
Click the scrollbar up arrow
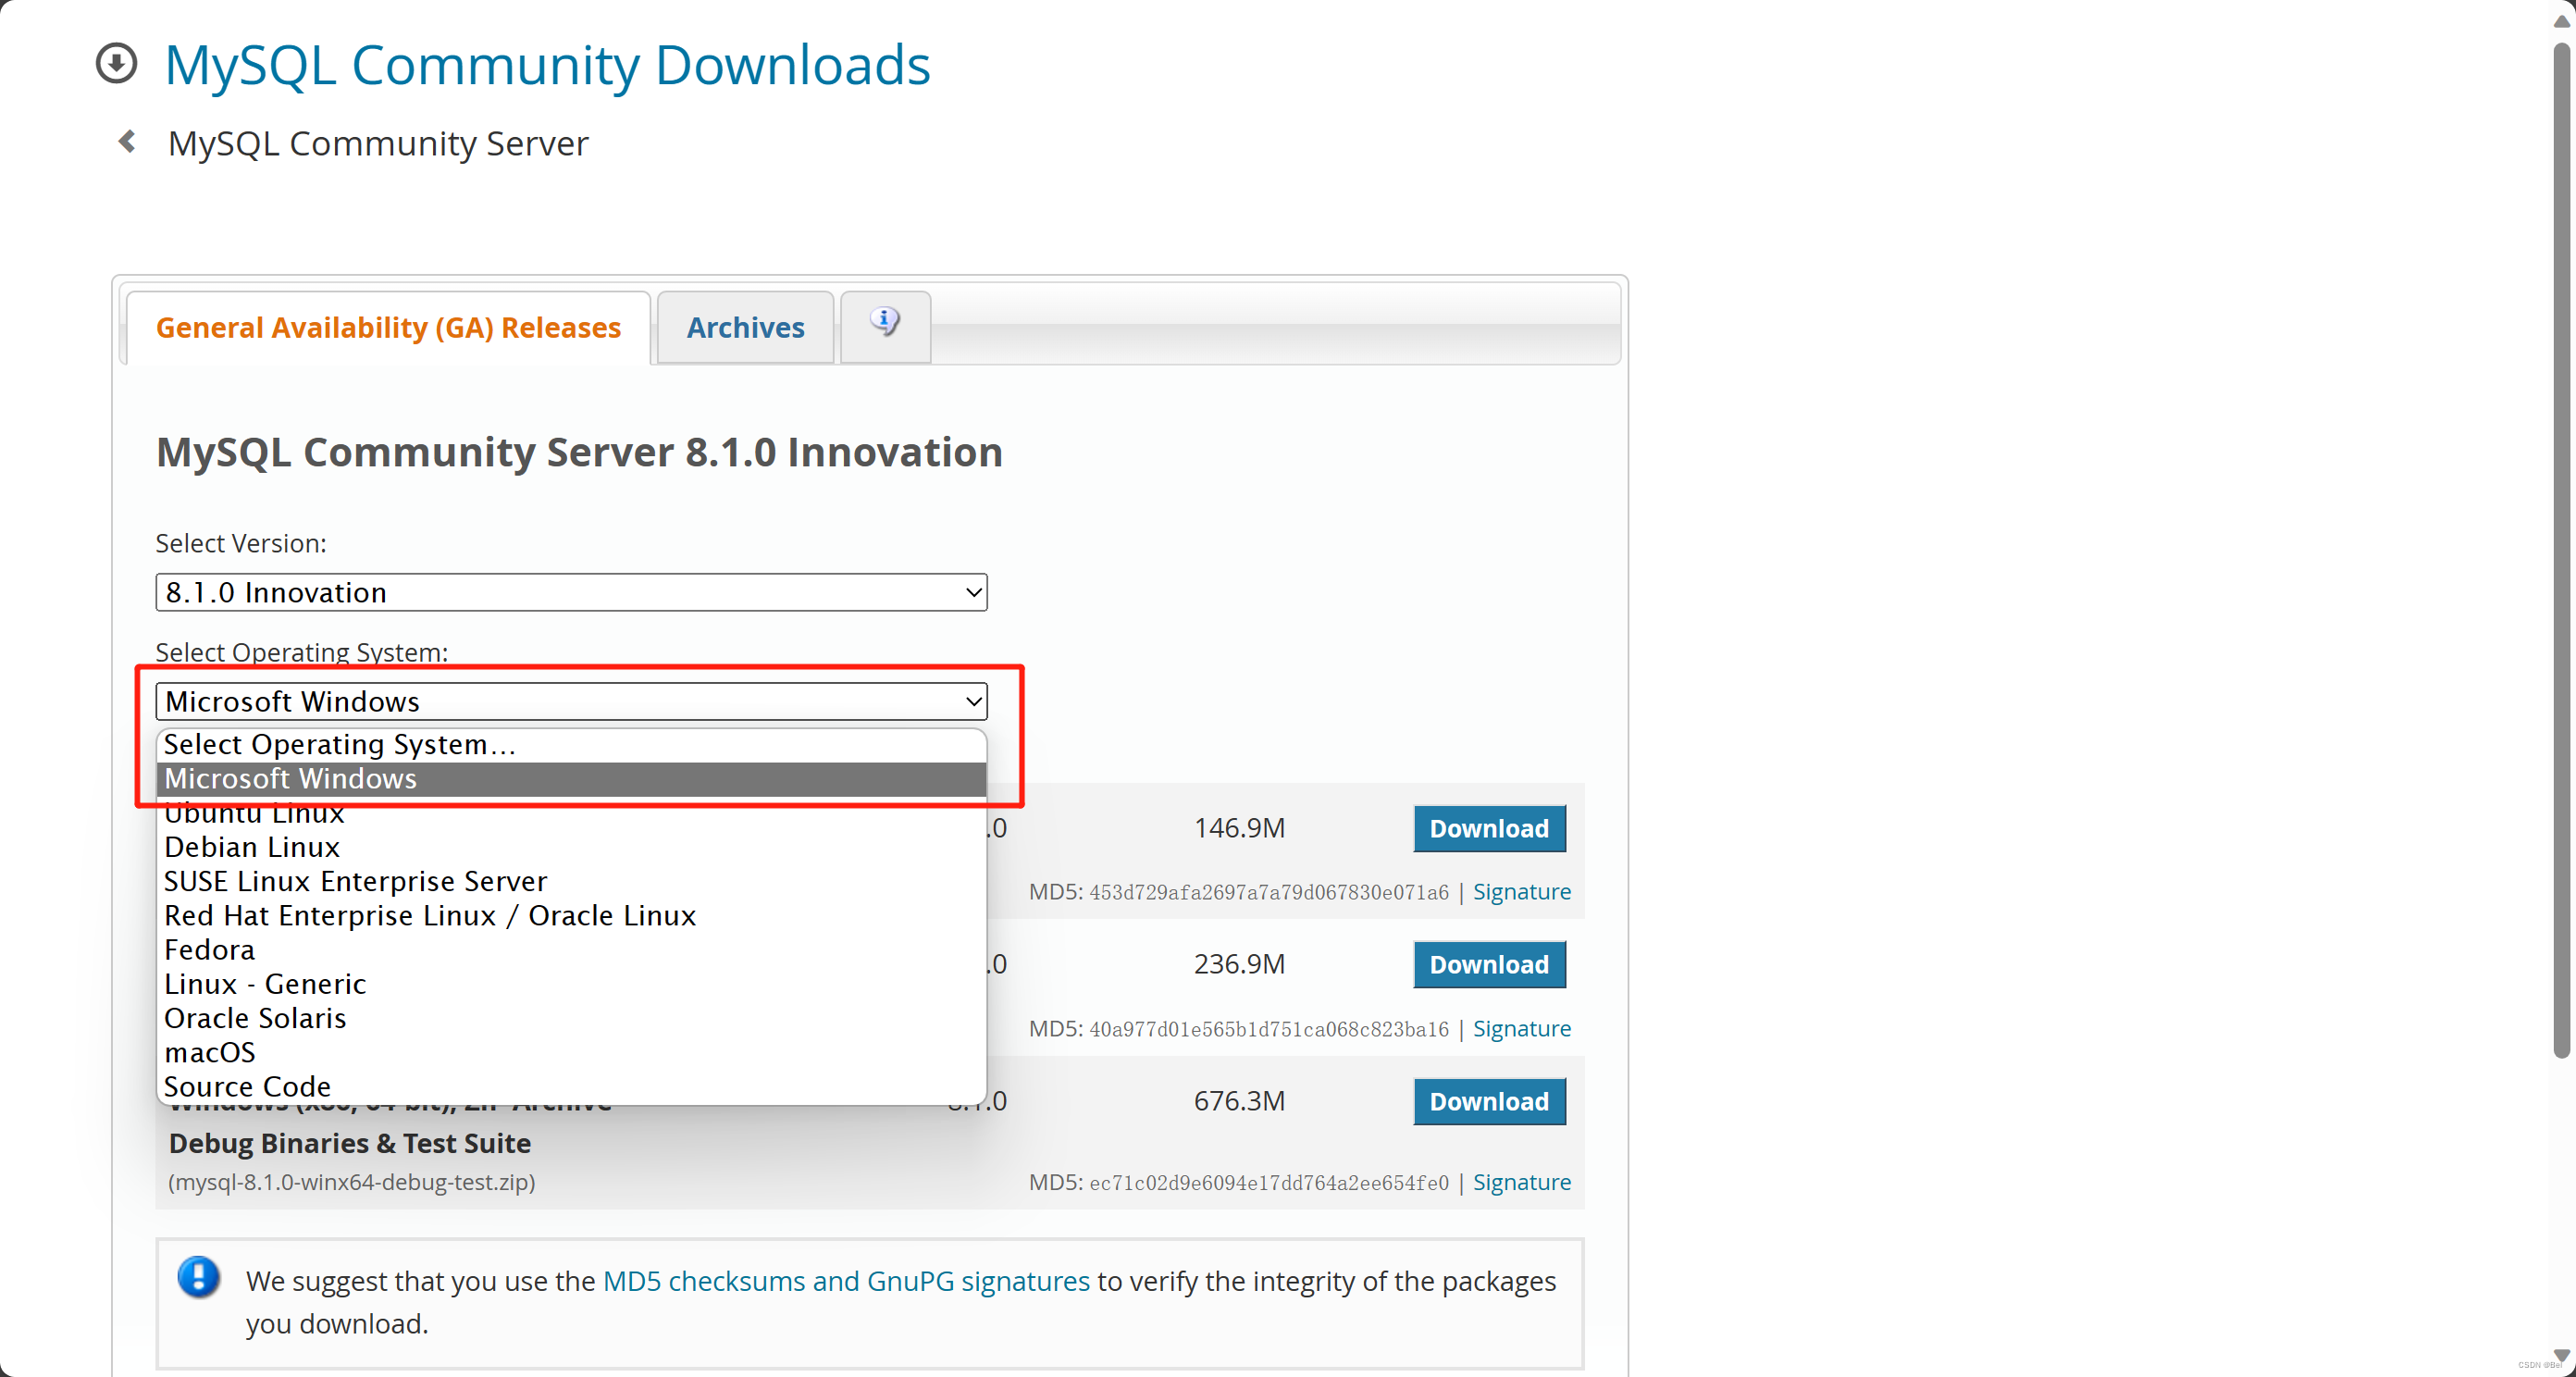tap(2561, 20)
